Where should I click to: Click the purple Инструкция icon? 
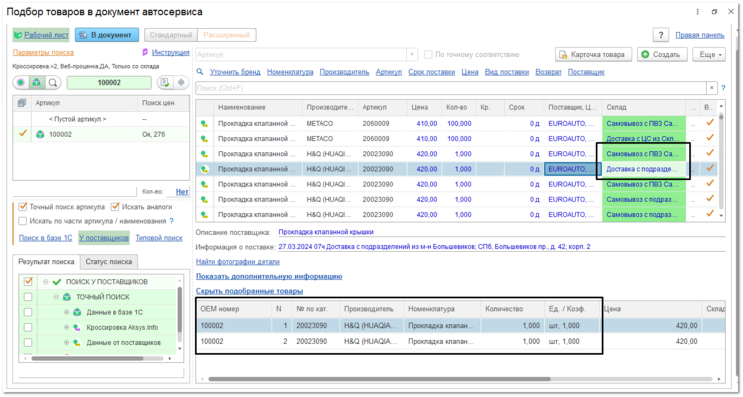[x=145, y=53]
